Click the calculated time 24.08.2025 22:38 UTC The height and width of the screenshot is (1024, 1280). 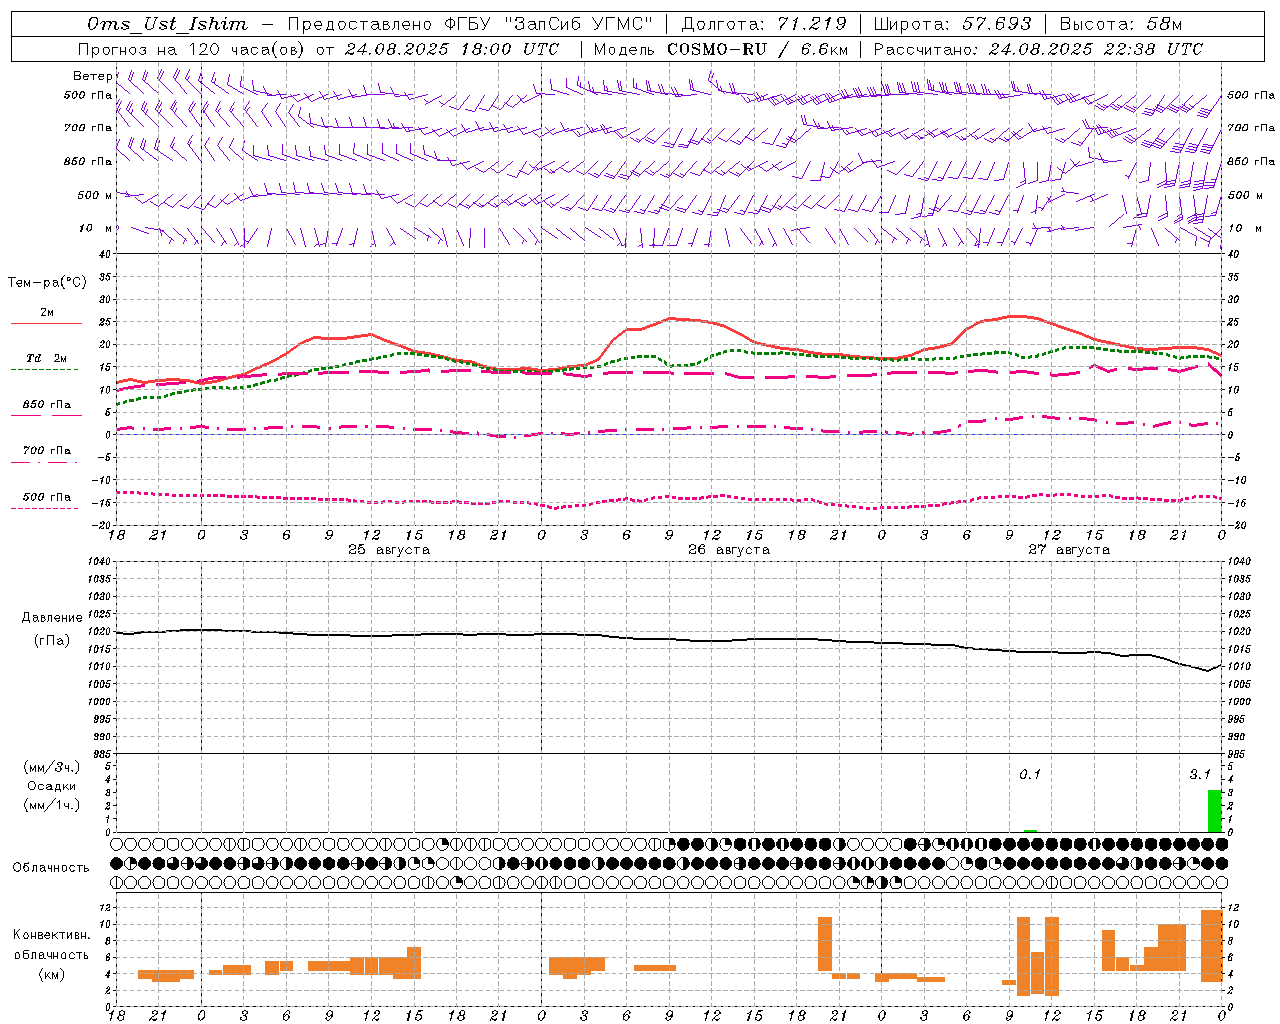1095,49
